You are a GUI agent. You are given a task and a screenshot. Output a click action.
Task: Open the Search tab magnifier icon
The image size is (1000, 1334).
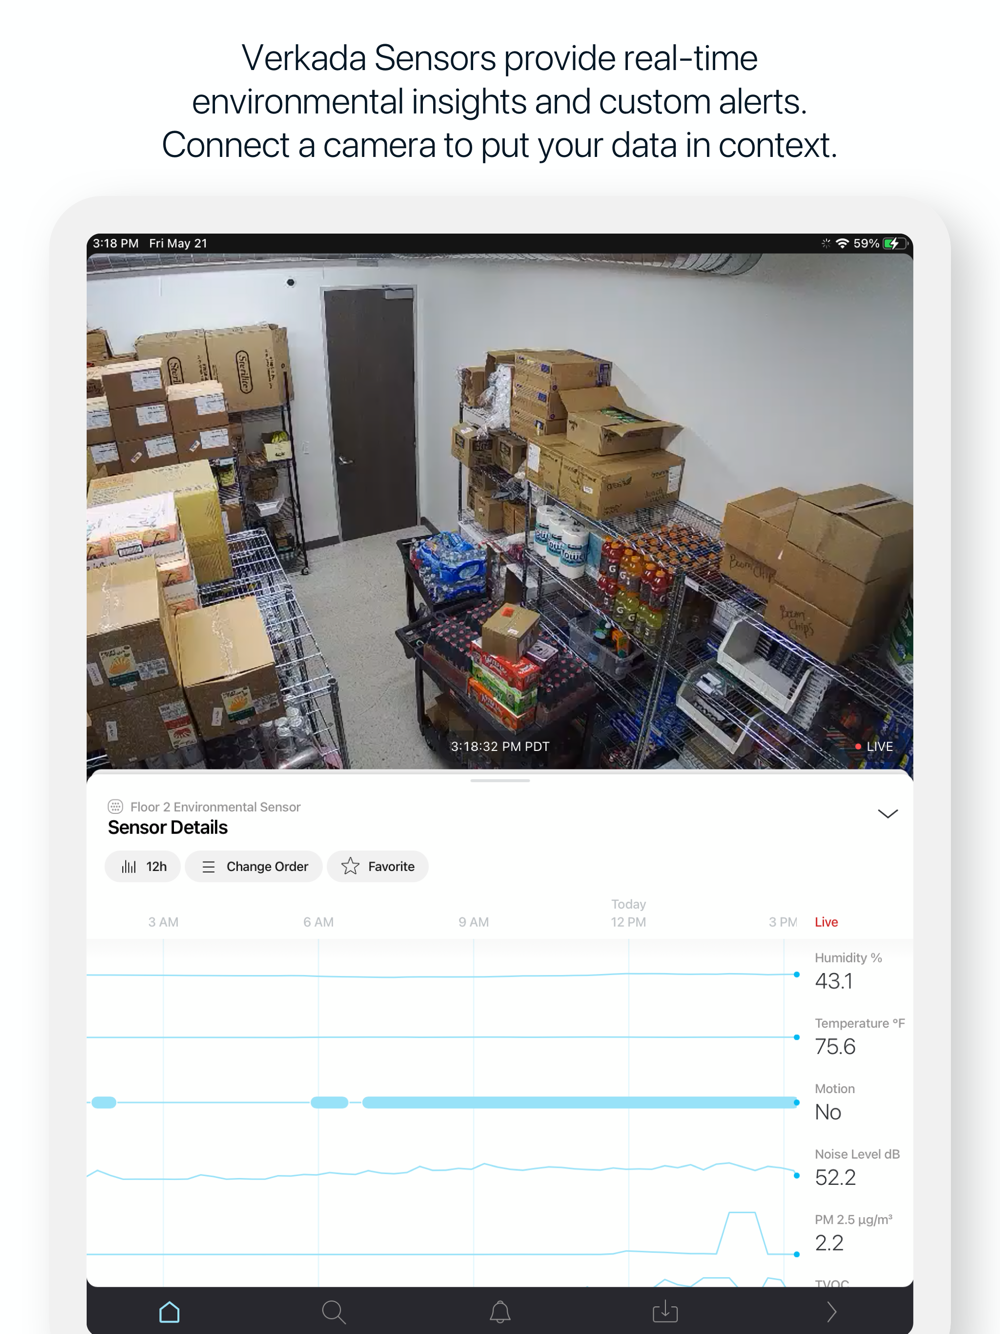click(334, 1312)
